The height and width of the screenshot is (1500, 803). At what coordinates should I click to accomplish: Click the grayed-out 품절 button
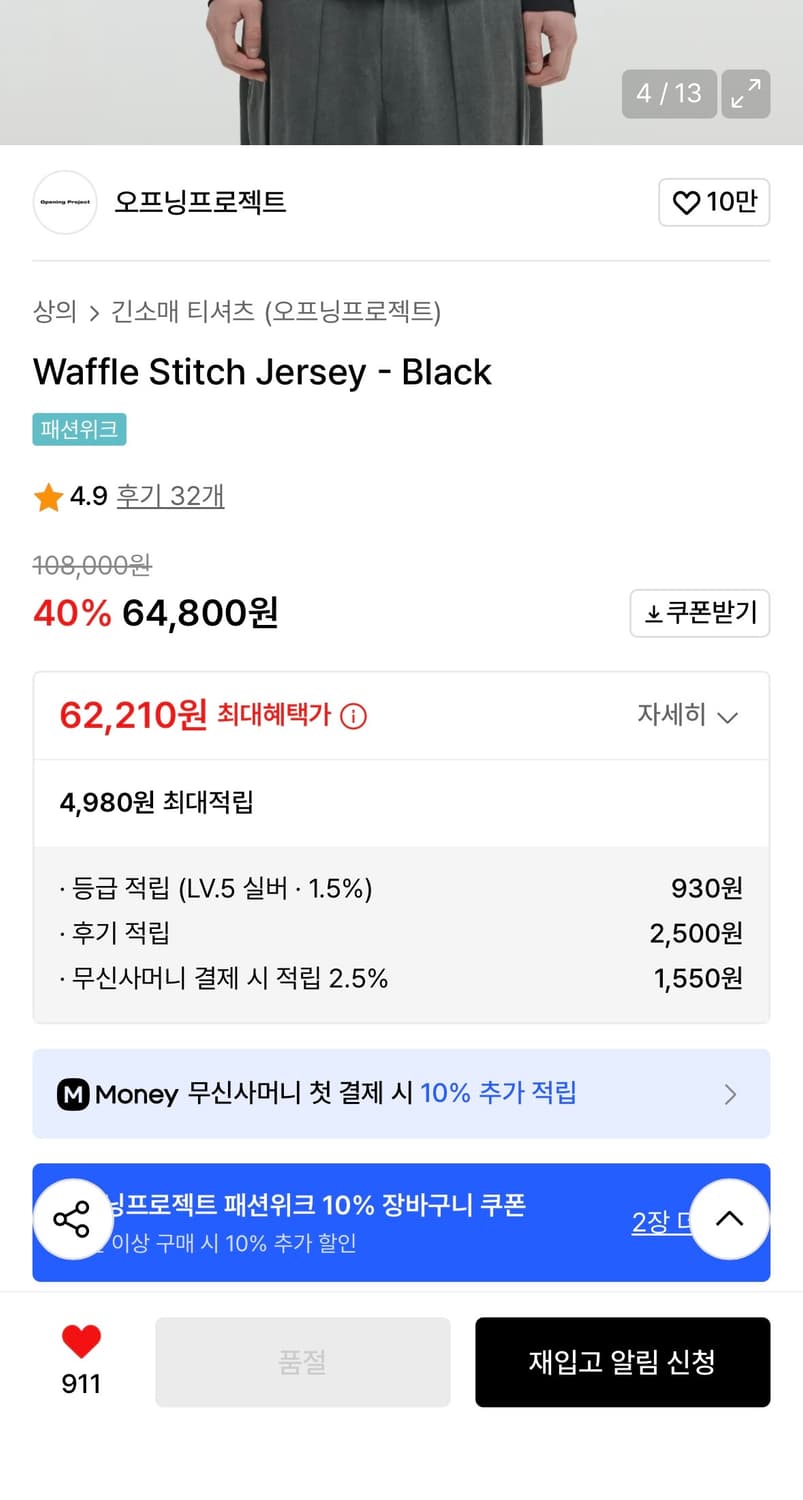click(302, 1362)
